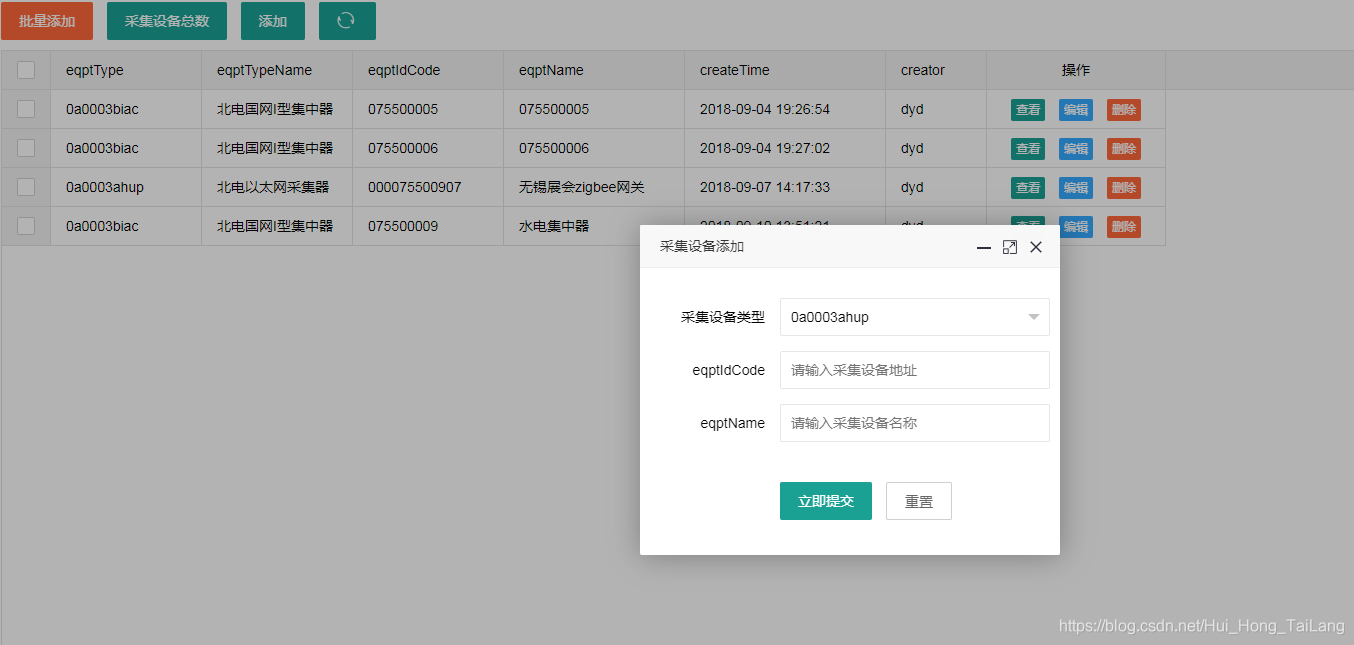
Task: Check the row checkbox for 075500009
Action: point(26,226)
